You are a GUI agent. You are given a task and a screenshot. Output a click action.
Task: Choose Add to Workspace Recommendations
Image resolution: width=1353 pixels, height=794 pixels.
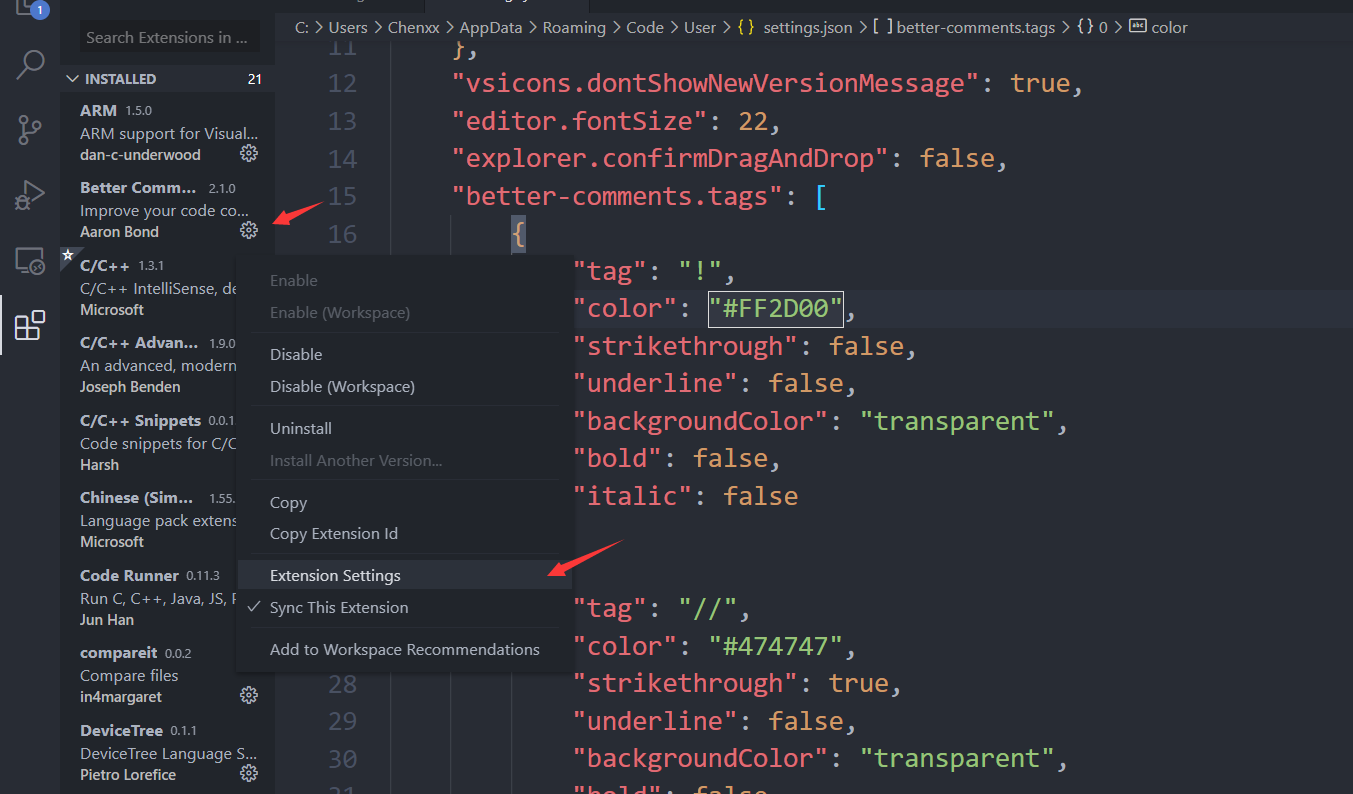point(405,649)
